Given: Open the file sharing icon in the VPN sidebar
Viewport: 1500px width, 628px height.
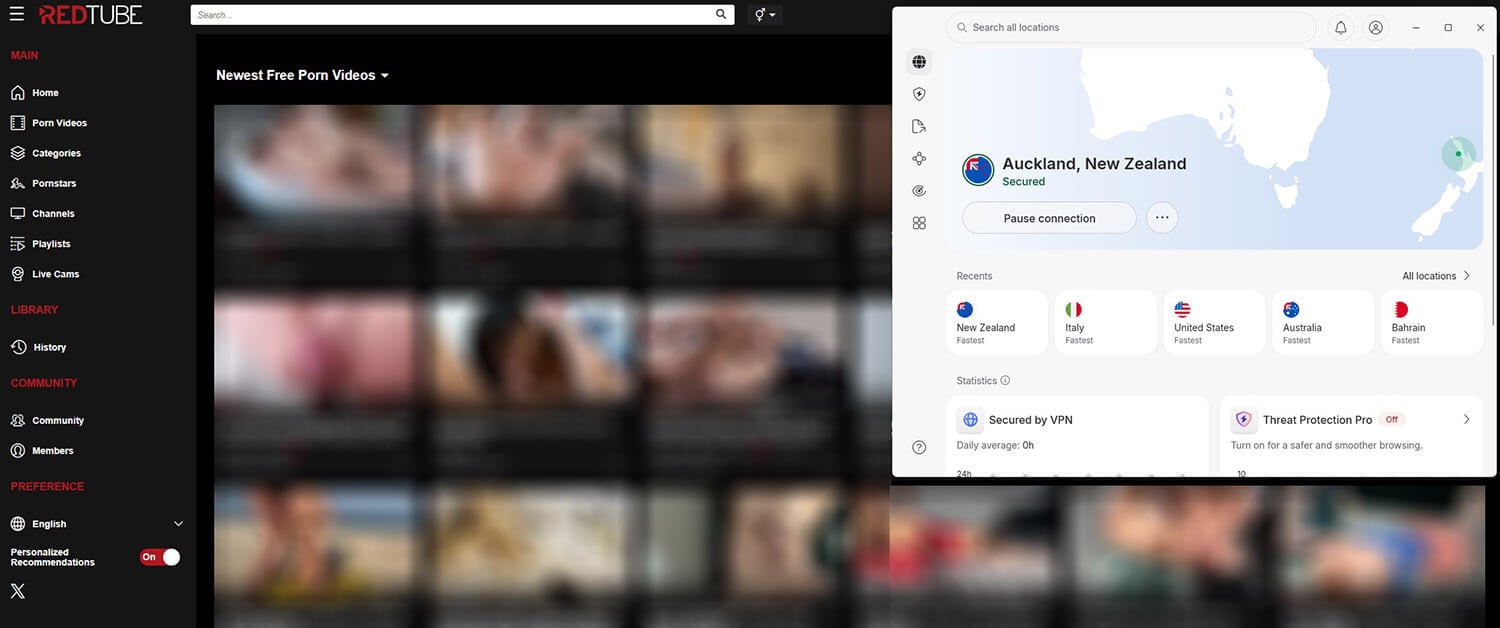Looking at the screenshot, I should tap(919, 126).
